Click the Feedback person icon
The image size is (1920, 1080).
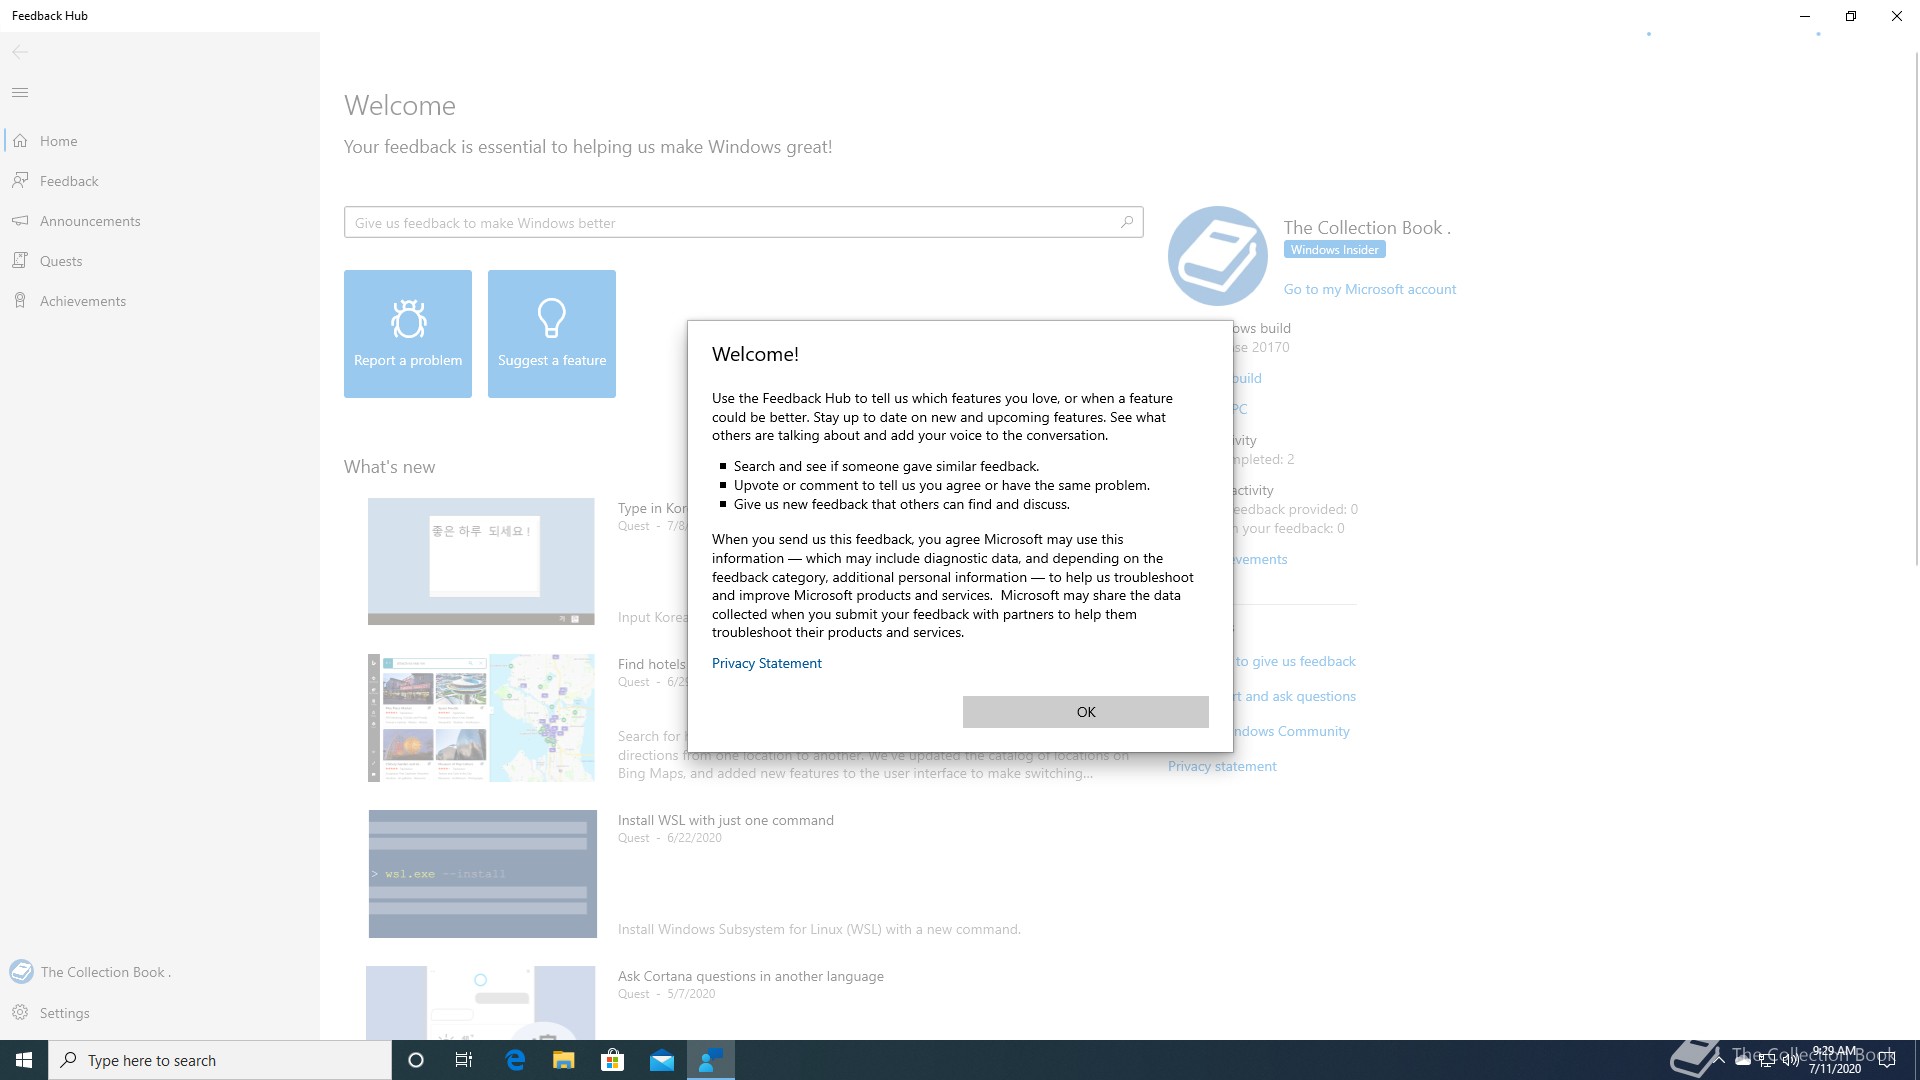click(x=20, y=181)
